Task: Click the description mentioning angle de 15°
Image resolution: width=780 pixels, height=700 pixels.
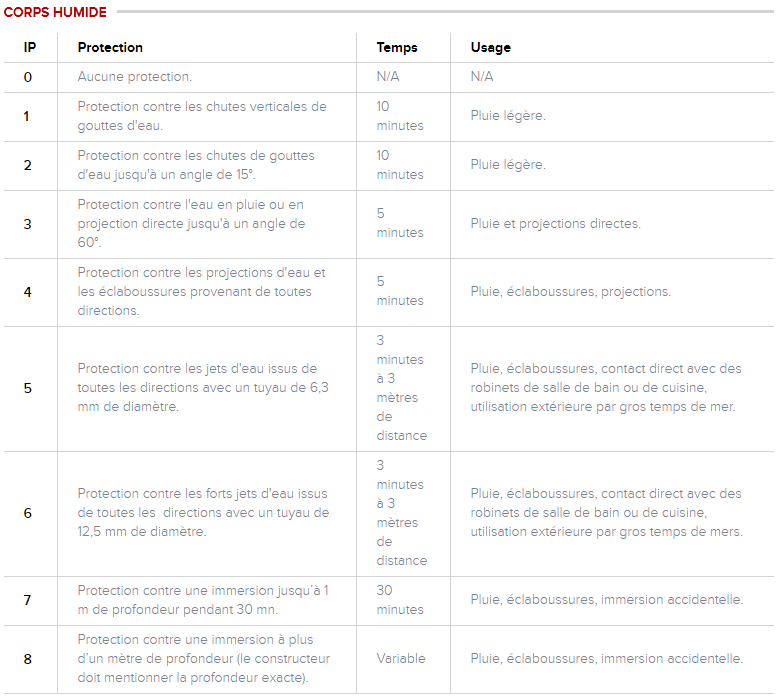Action: (x=195, y=165)
